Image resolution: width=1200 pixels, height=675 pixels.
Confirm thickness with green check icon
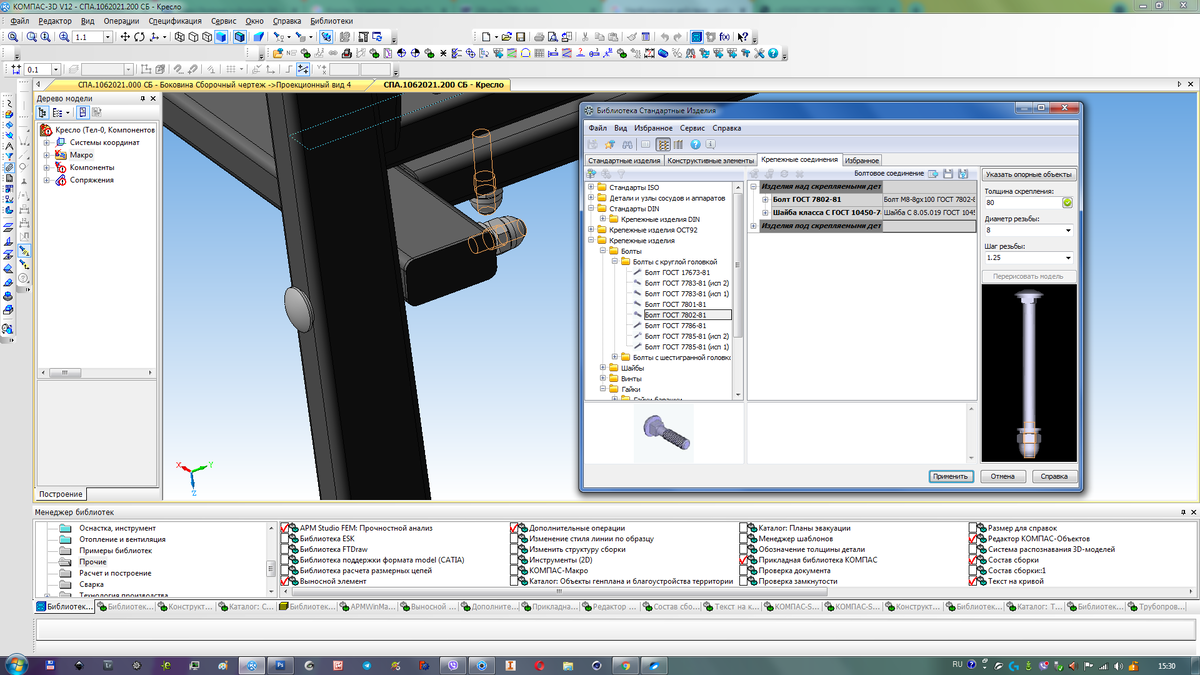1067,203
